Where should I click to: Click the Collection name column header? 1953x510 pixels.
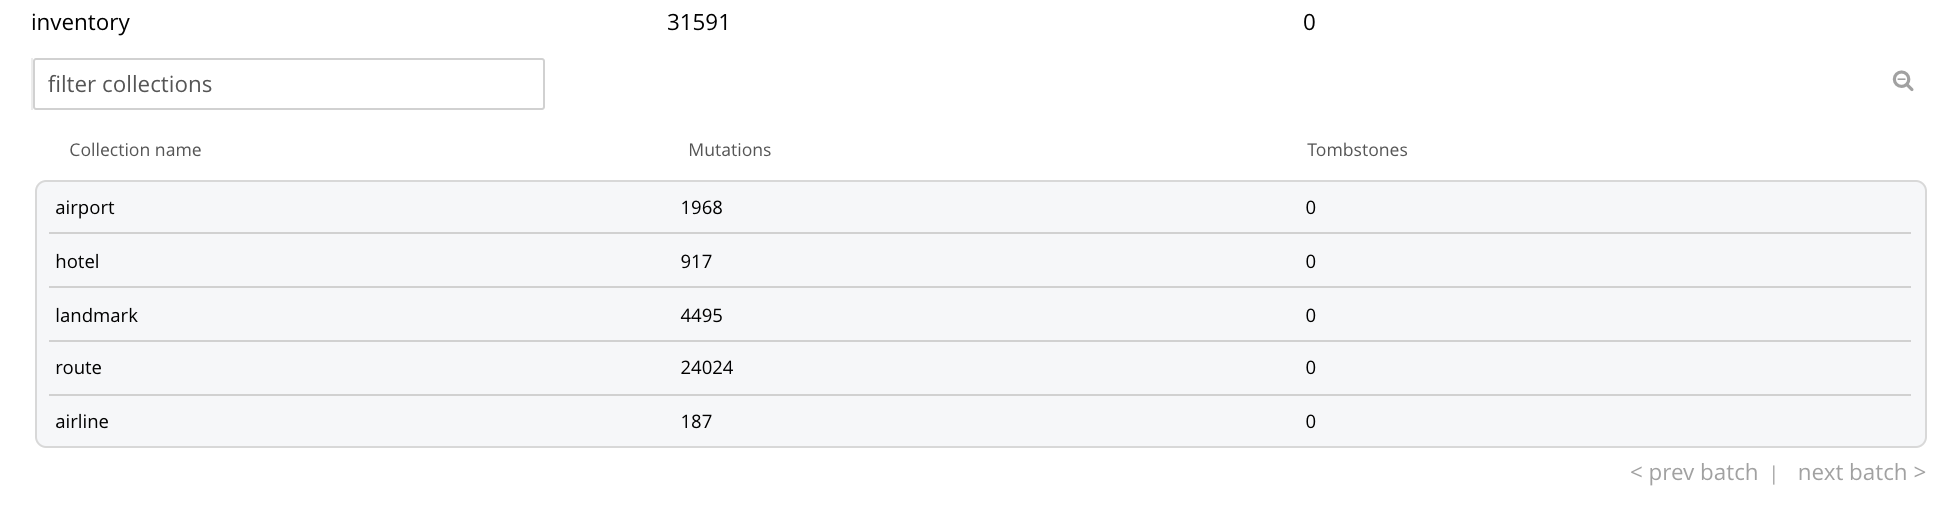pyautogui.click(x=135, y=150)
